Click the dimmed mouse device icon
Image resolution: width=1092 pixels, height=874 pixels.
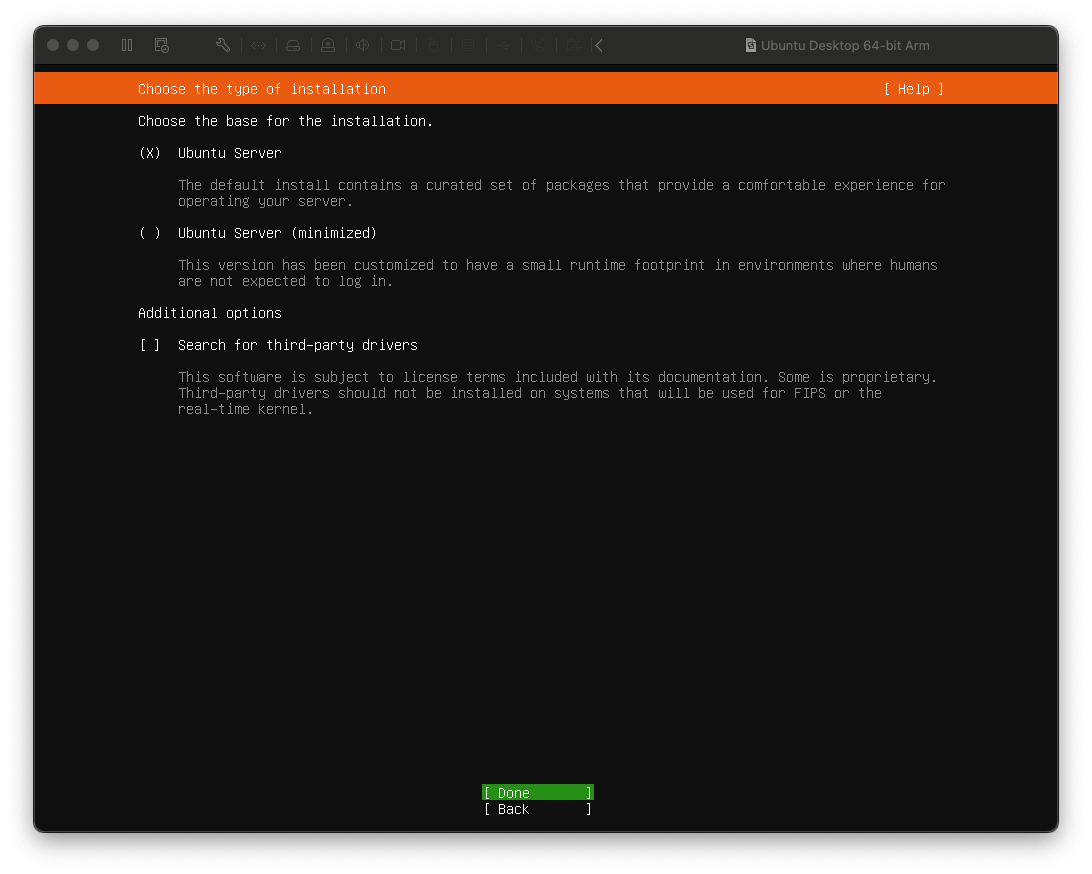pos(433,45)
